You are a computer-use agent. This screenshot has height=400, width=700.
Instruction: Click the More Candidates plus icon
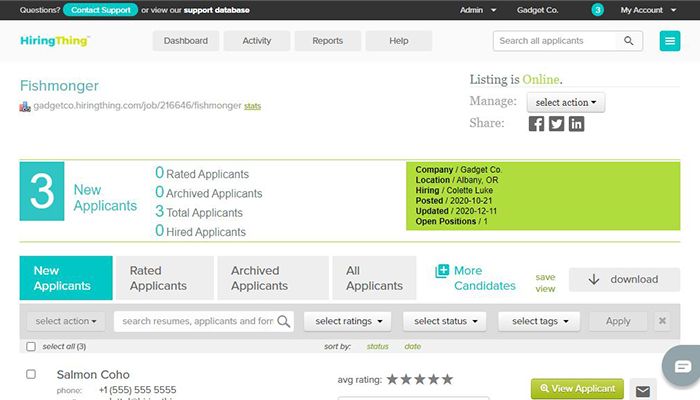pos(442,271)
